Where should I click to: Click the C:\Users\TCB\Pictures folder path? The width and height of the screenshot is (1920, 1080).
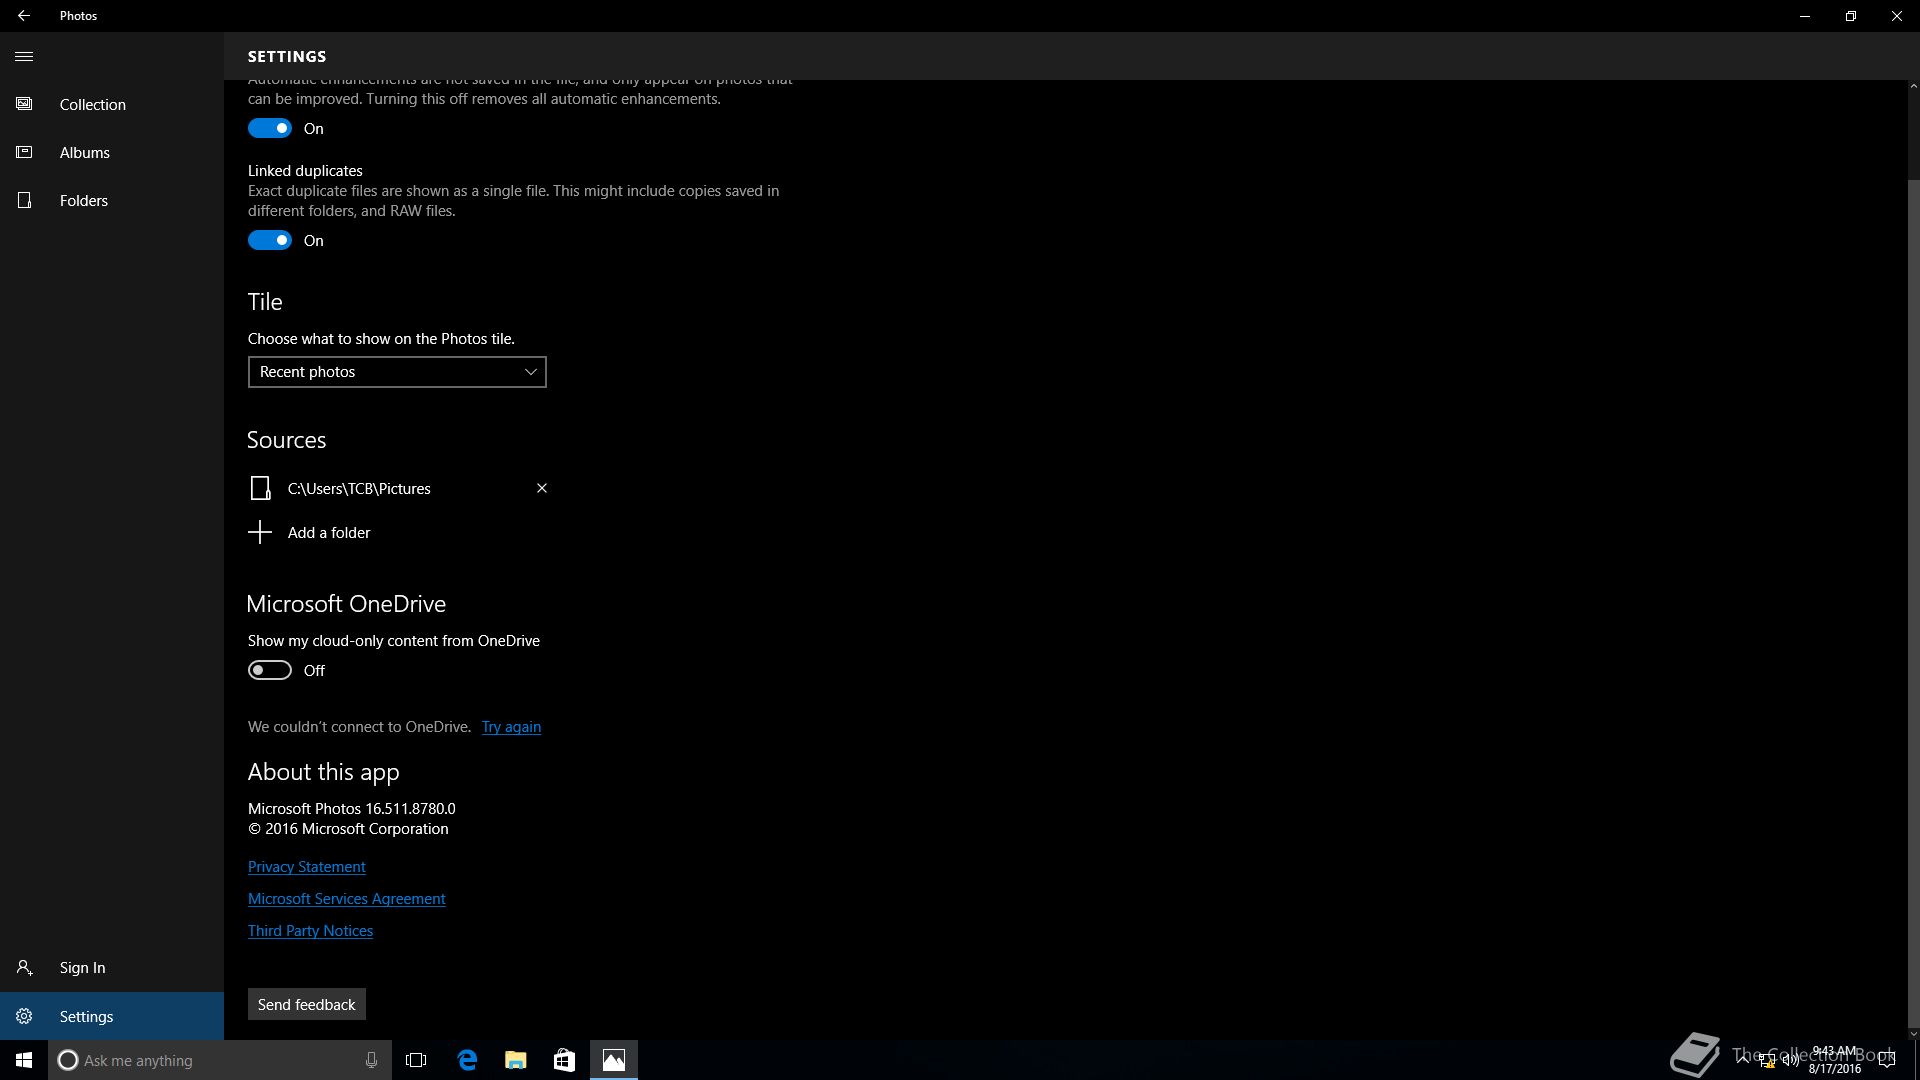359,488
